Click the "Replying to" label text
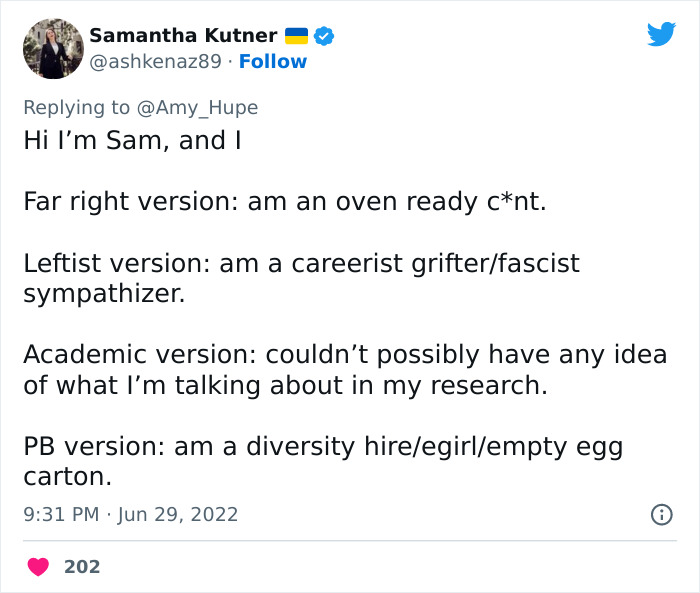The image size is (700, 593). point(76,108)
